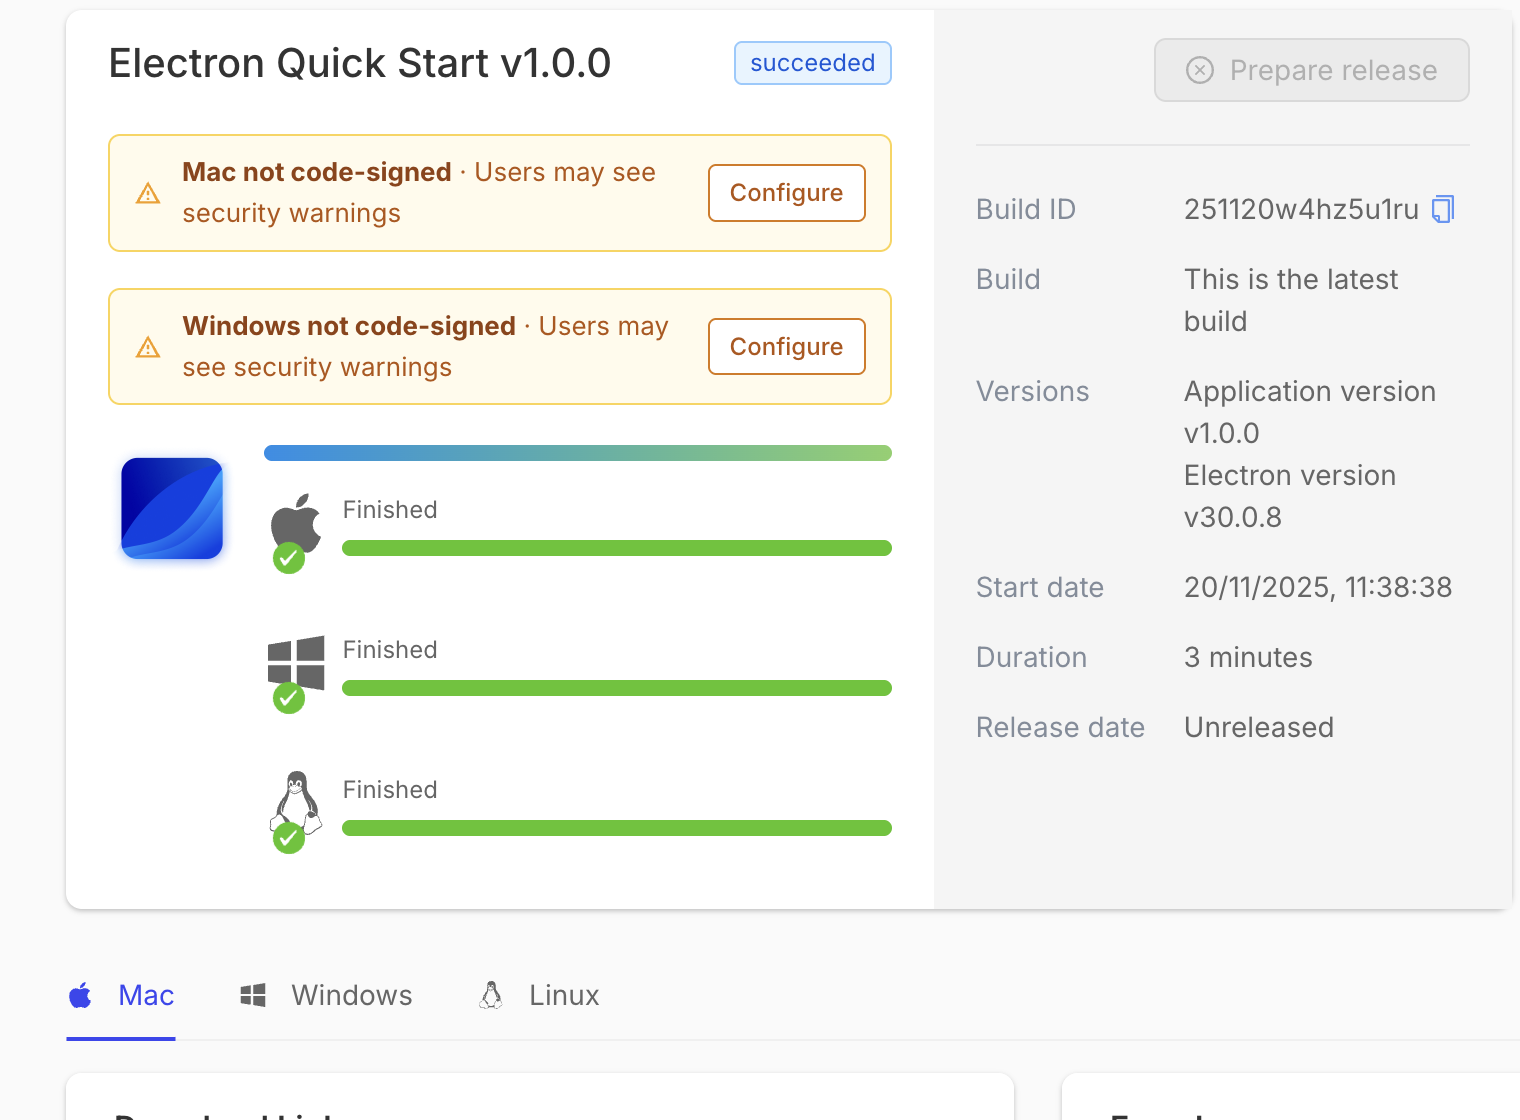Click the Windows logo in Windows tab

coord(253,995)
